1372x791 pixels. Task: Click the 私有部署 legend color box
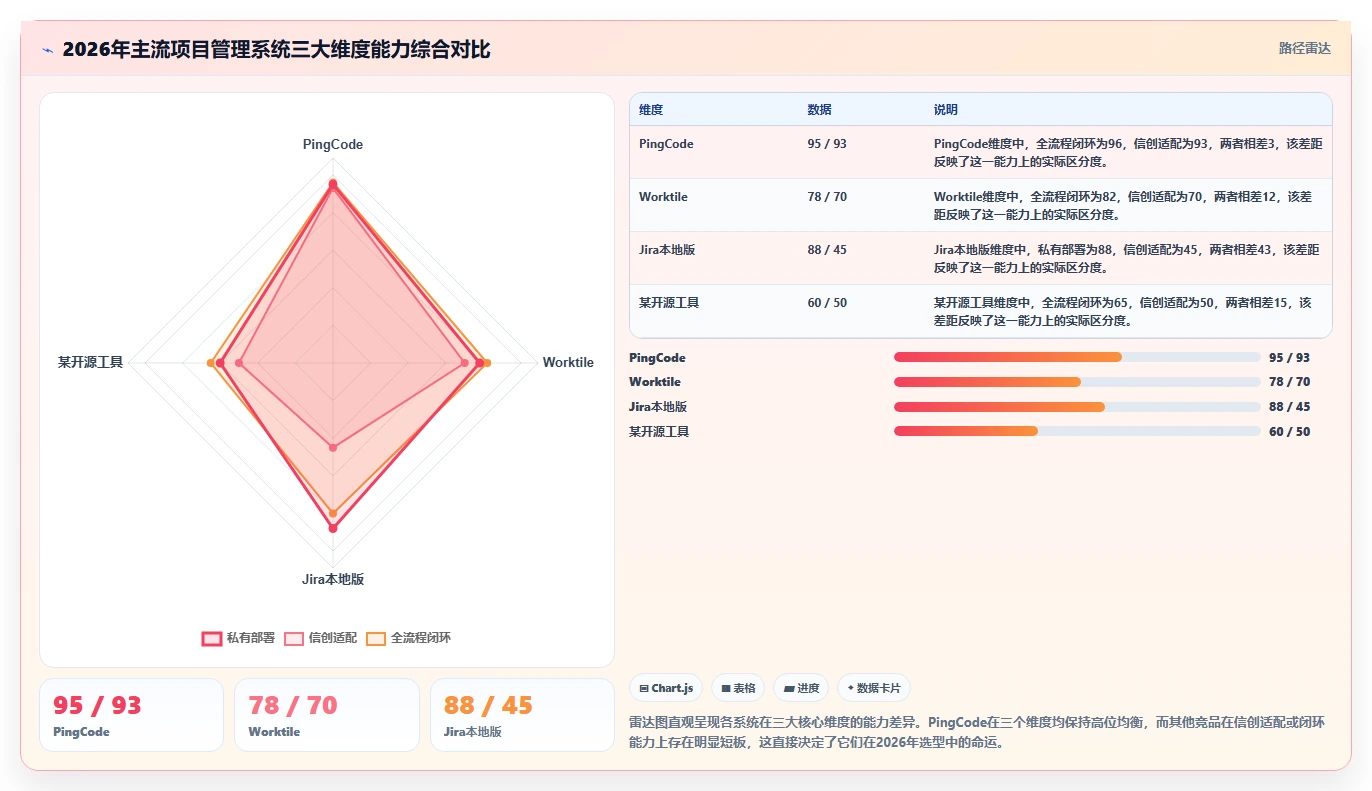(x=212, y=638)
